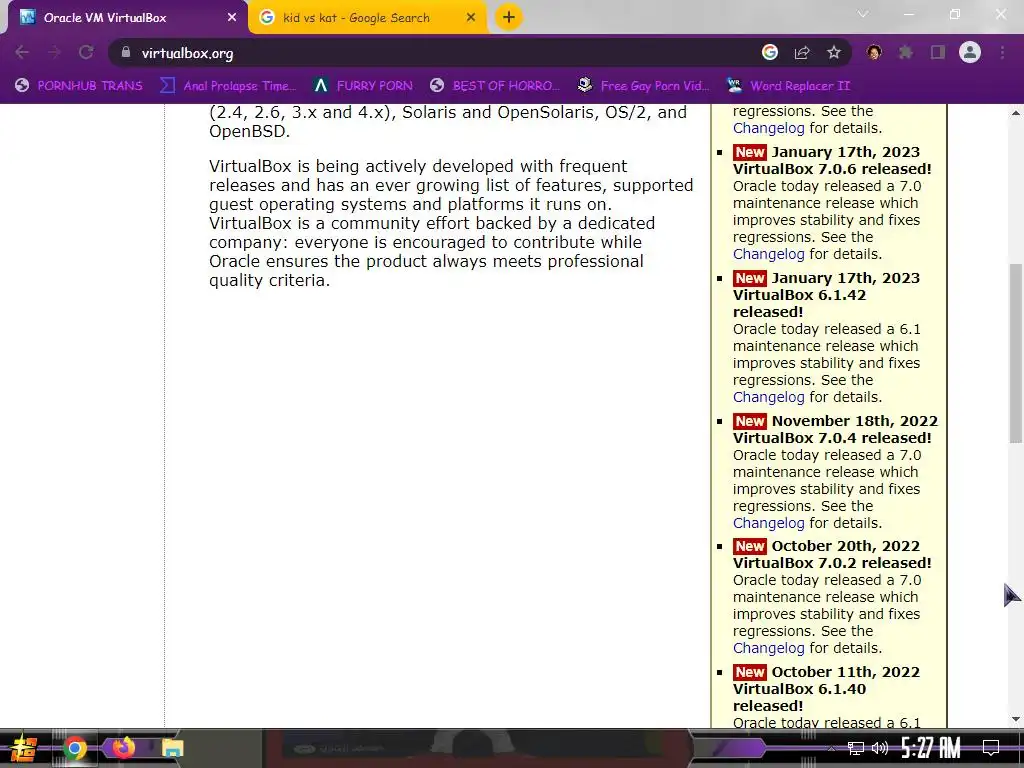Open the Changelog link for VirtualBox 7.0.4
Viewport: 1024px width, 768px height.
[x=769, y=523]
